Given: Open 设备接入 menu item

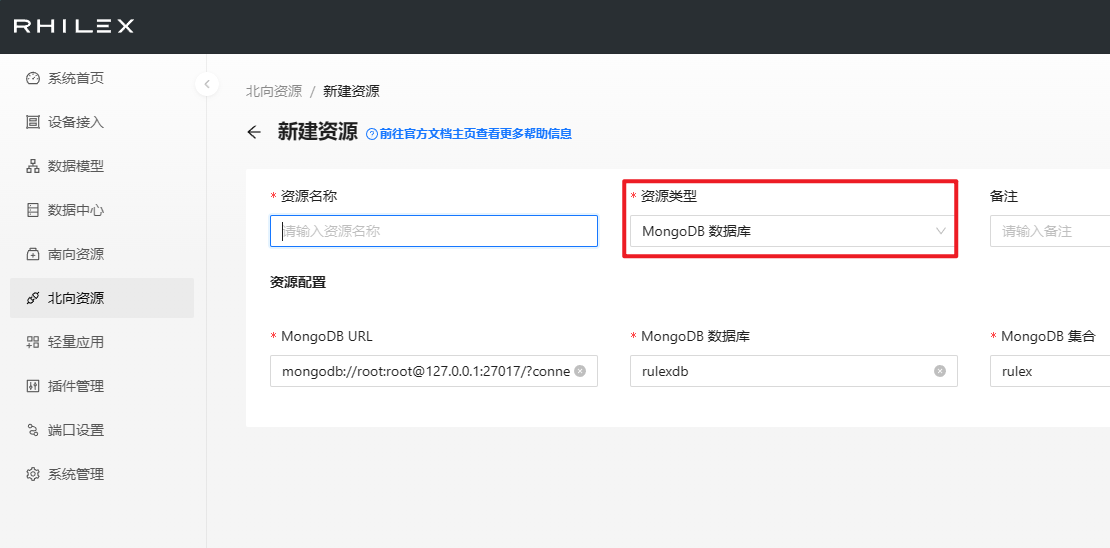Looking at the screenshot, I should [x=102, y=122].
